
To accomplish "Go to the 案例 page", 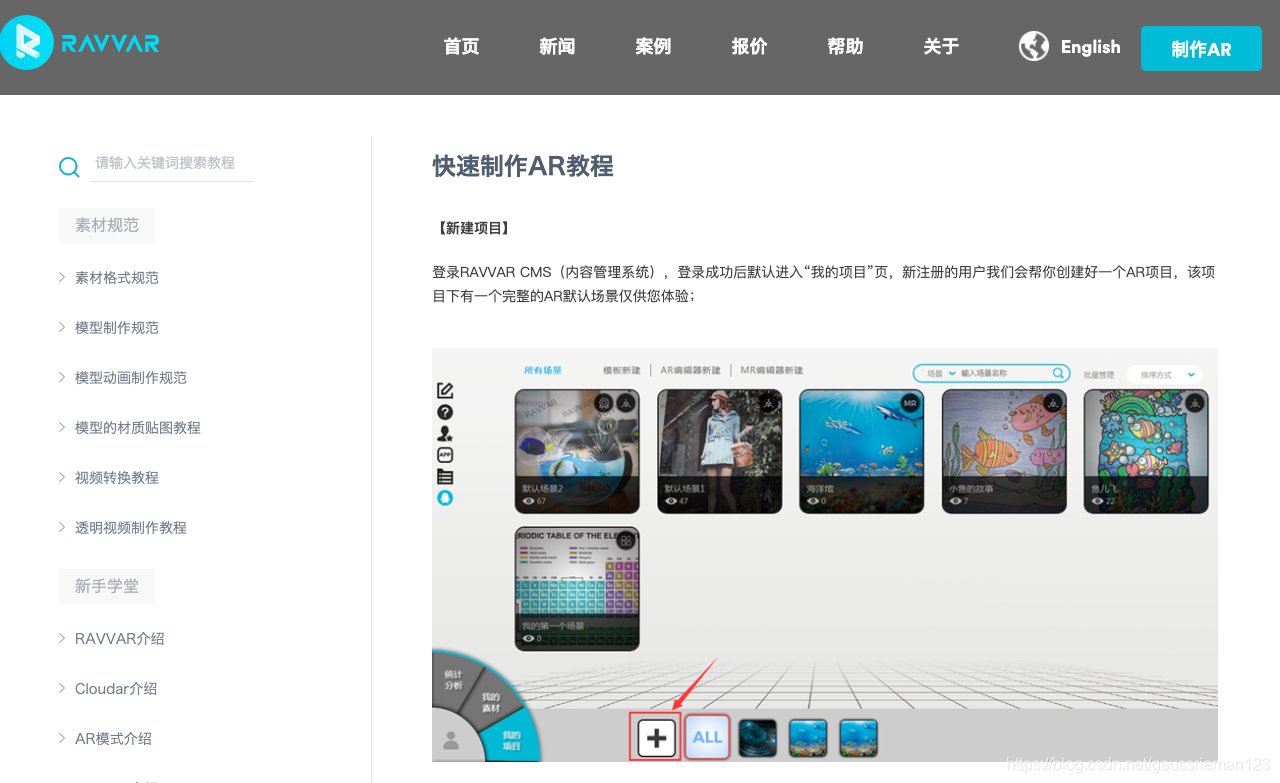I will coord(653,47).
